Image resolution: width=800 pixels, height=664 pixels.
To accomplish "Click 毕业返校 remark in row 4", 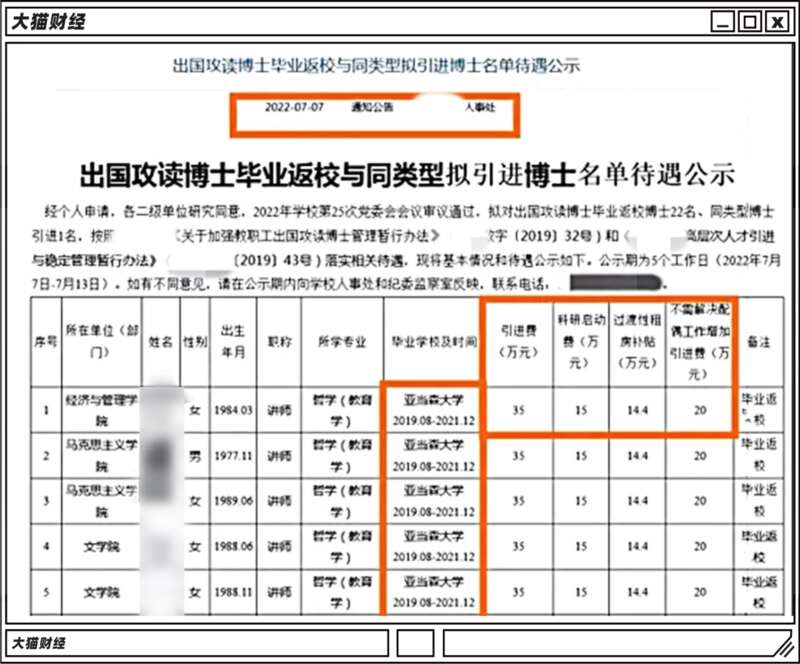I will pyautogui.click(x=759, y=546).
